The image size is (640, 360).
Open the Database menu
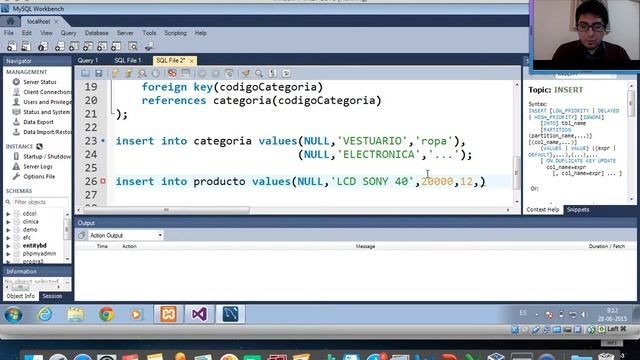tap(96, 33)
